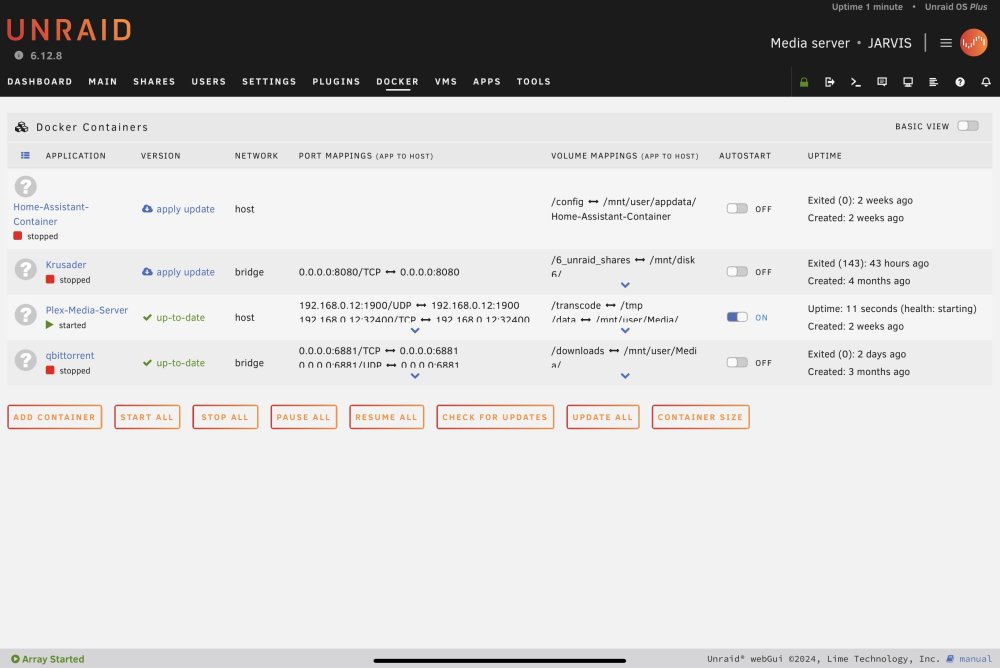Open the Plex-Media-Server name link
The width and height of the screenshot is (1000, 668).
click(x=87, y=309)
